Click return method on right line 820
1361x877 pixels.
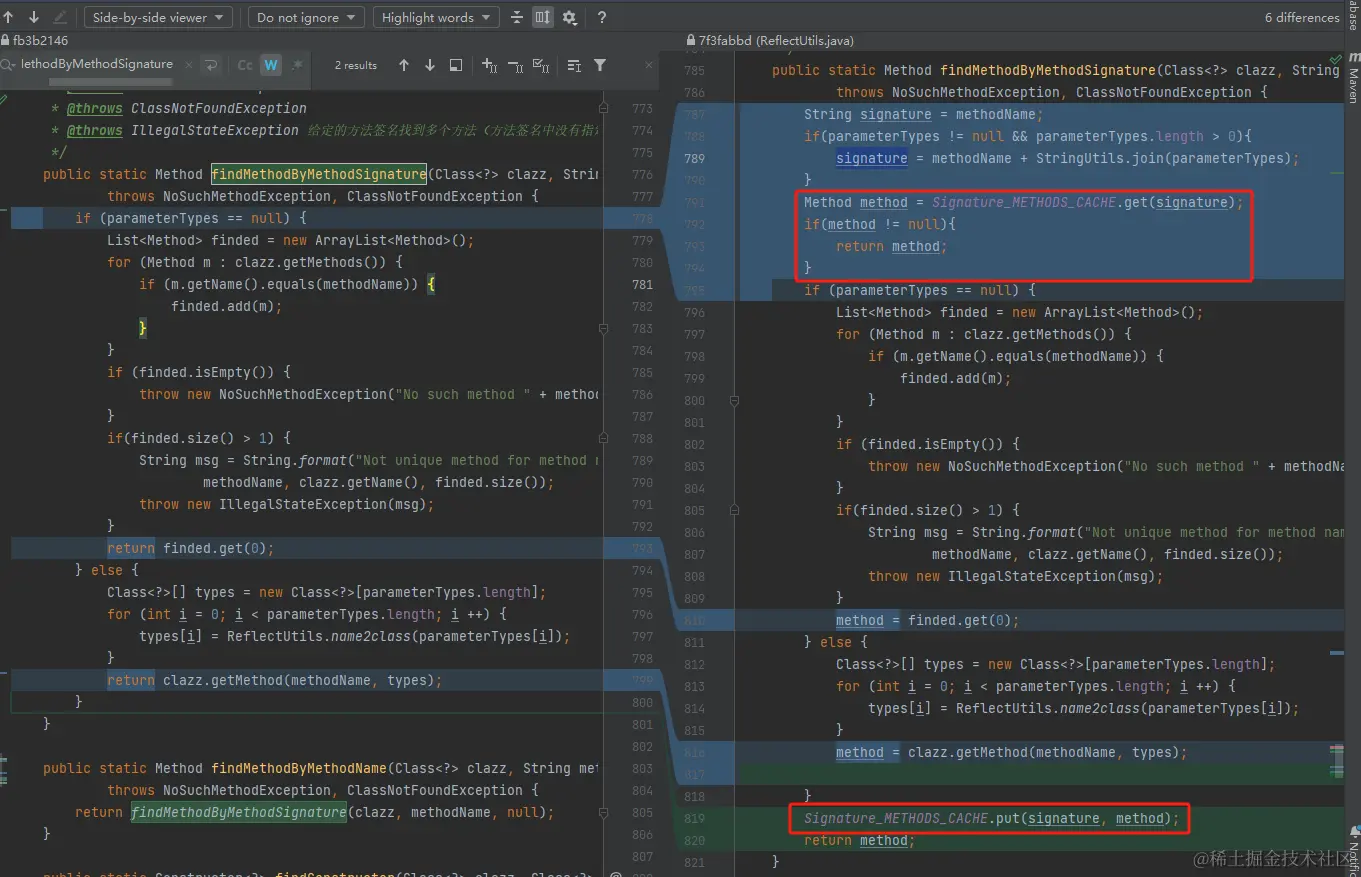click(859, 840)
